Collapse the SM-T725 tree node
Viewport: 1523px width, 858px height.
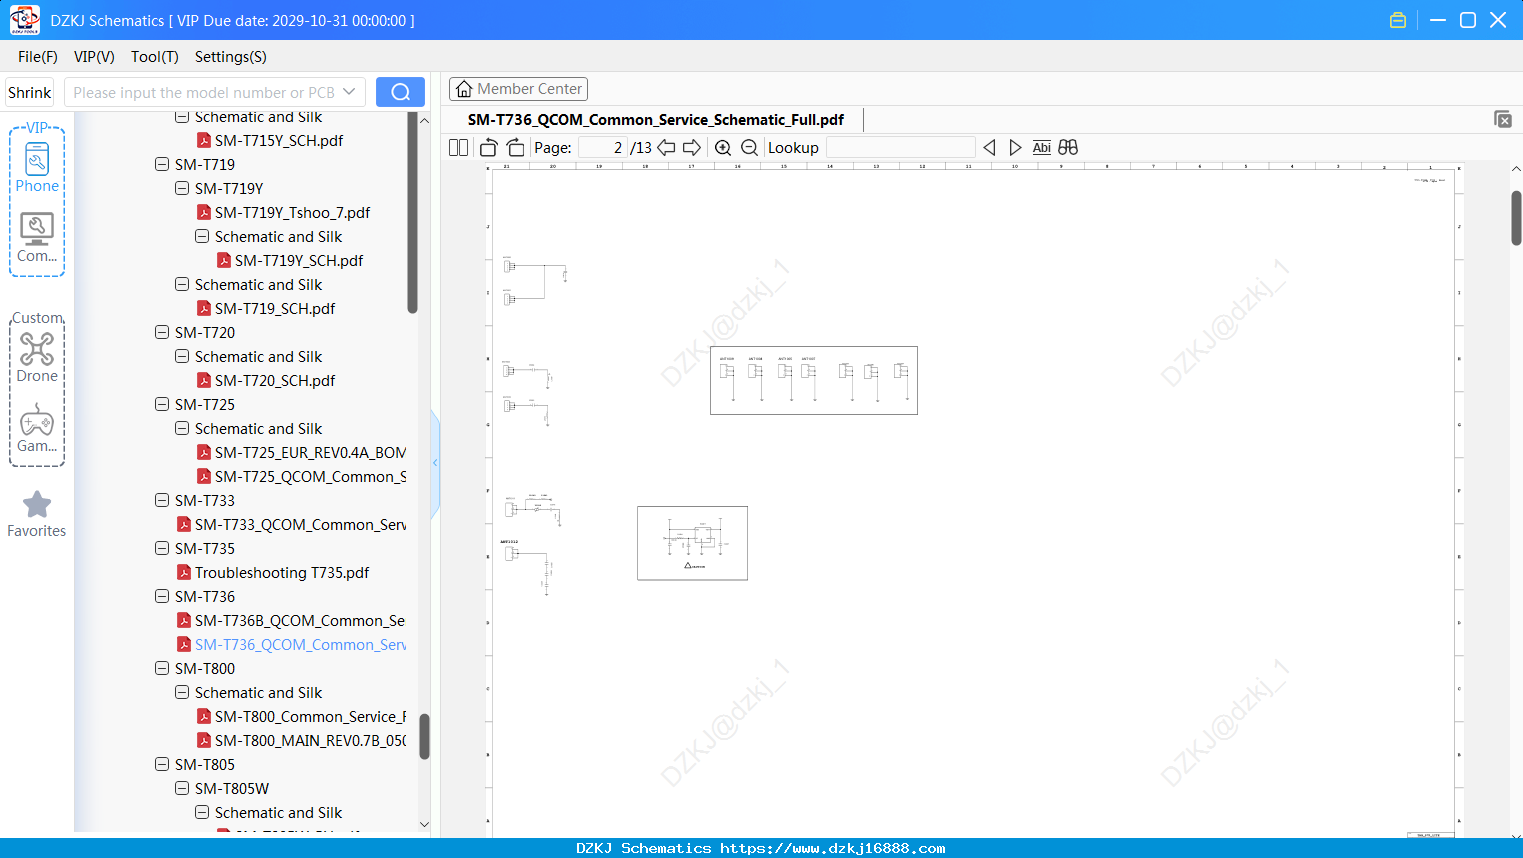pyautogui.click(x=162, y=404)
